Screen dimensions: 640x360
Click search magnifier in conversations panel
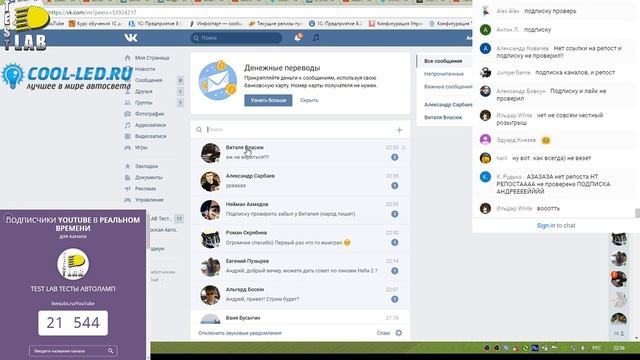pyautogui.click(x=199, y=130)
